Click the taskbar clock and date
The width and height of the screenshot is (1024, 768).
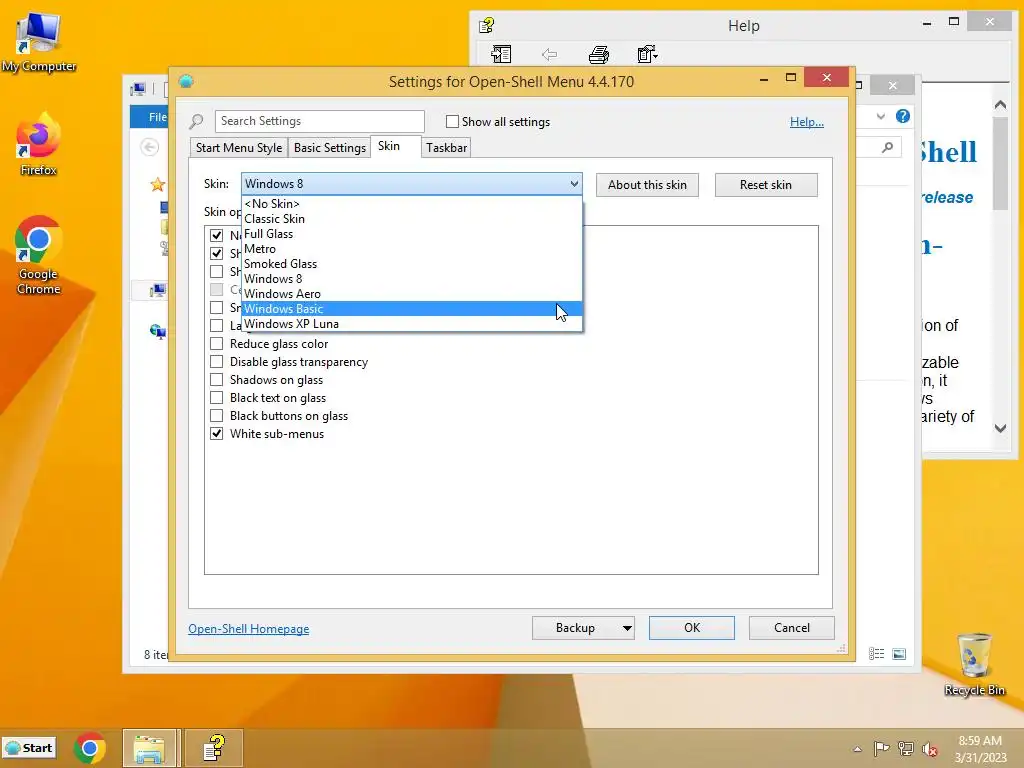point(980,749)
